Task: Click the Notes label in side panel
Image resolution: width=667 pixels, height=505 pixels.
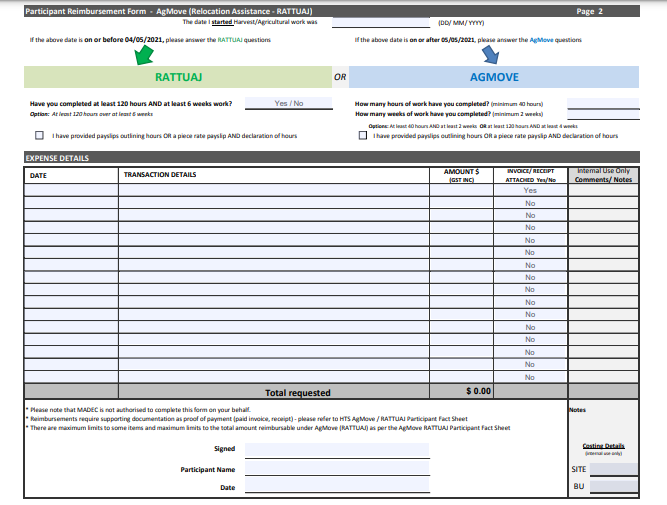Action: pos(577,410)
